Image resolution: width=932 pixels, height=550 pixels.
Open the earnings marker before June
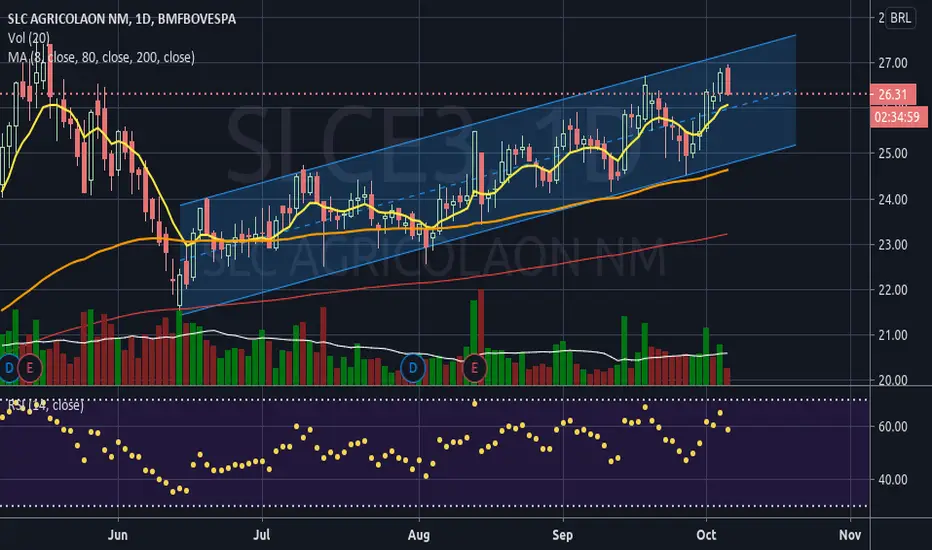pos(30,368)
